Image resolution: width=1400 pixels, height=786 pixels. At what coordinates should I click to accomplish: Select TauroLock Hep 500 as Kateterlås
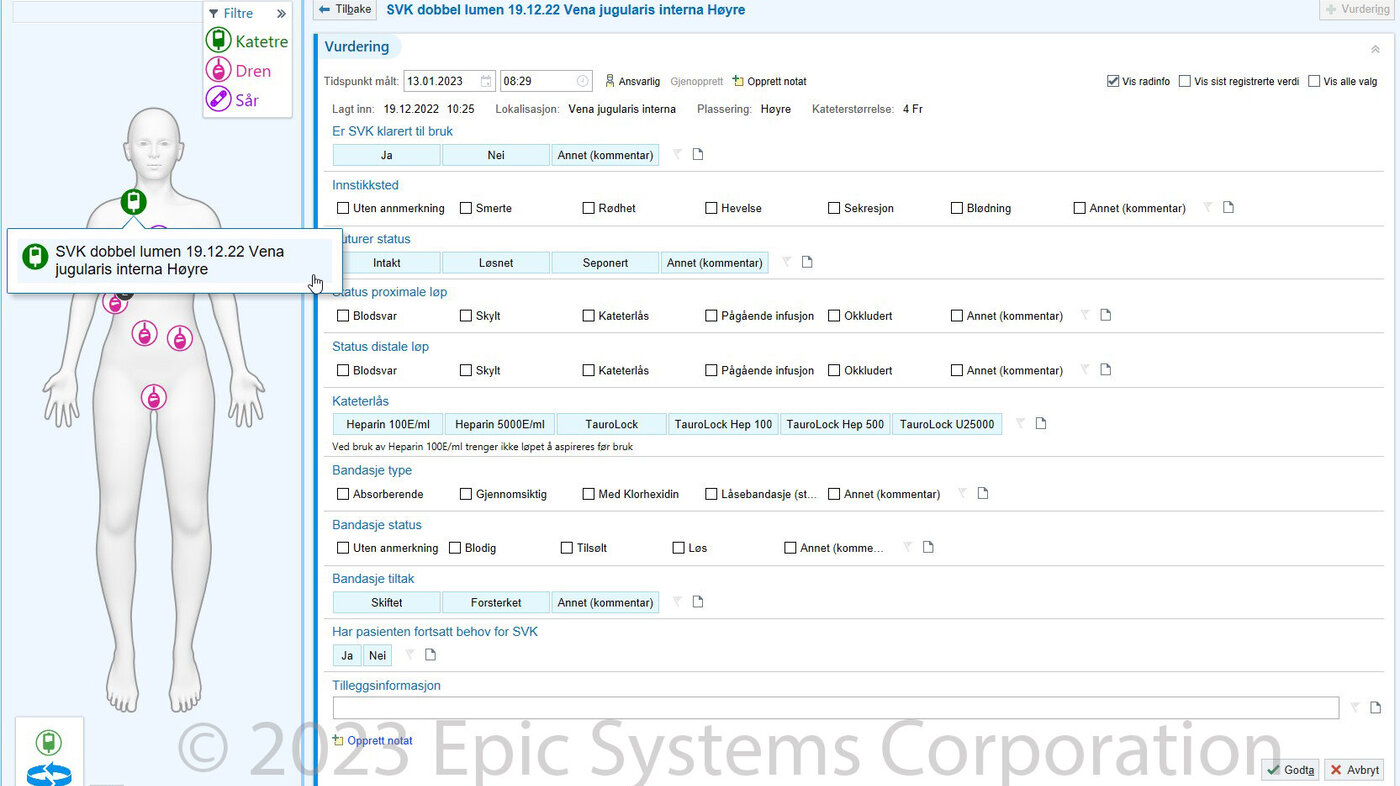pos(835,424)
